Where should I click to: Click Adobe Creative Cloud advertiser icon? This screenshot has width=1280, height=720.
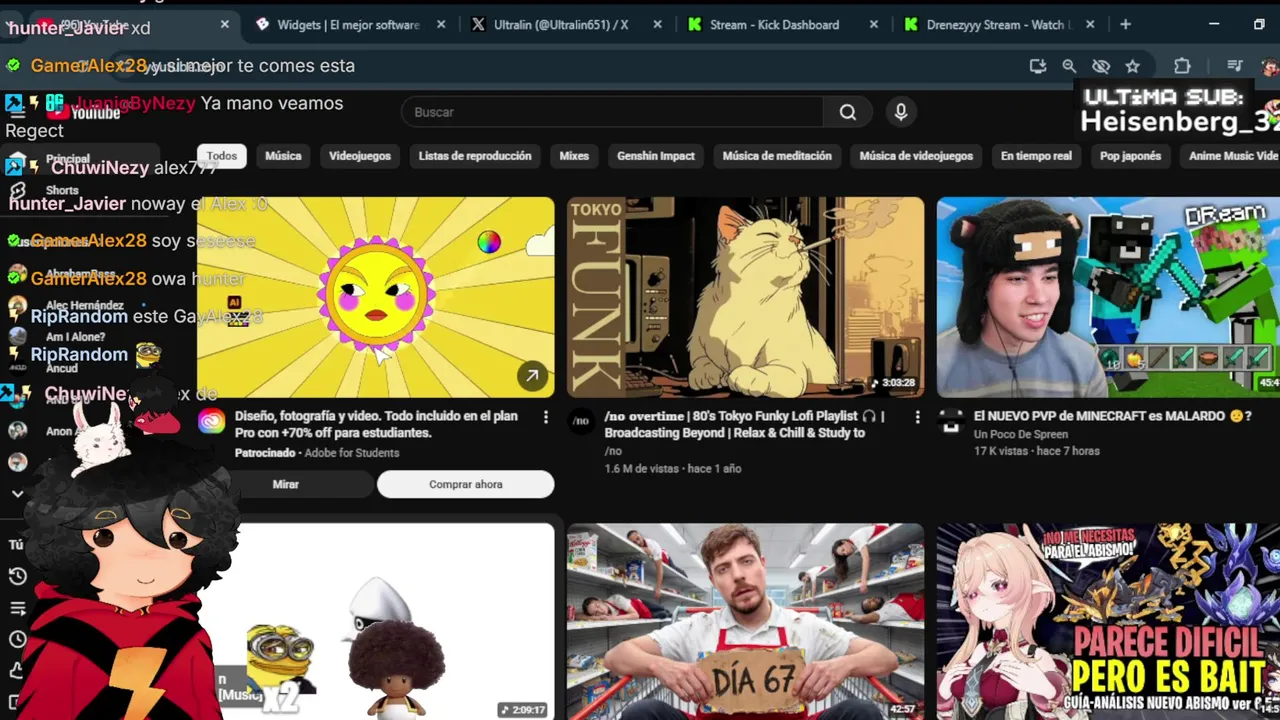tap(211, 422)
